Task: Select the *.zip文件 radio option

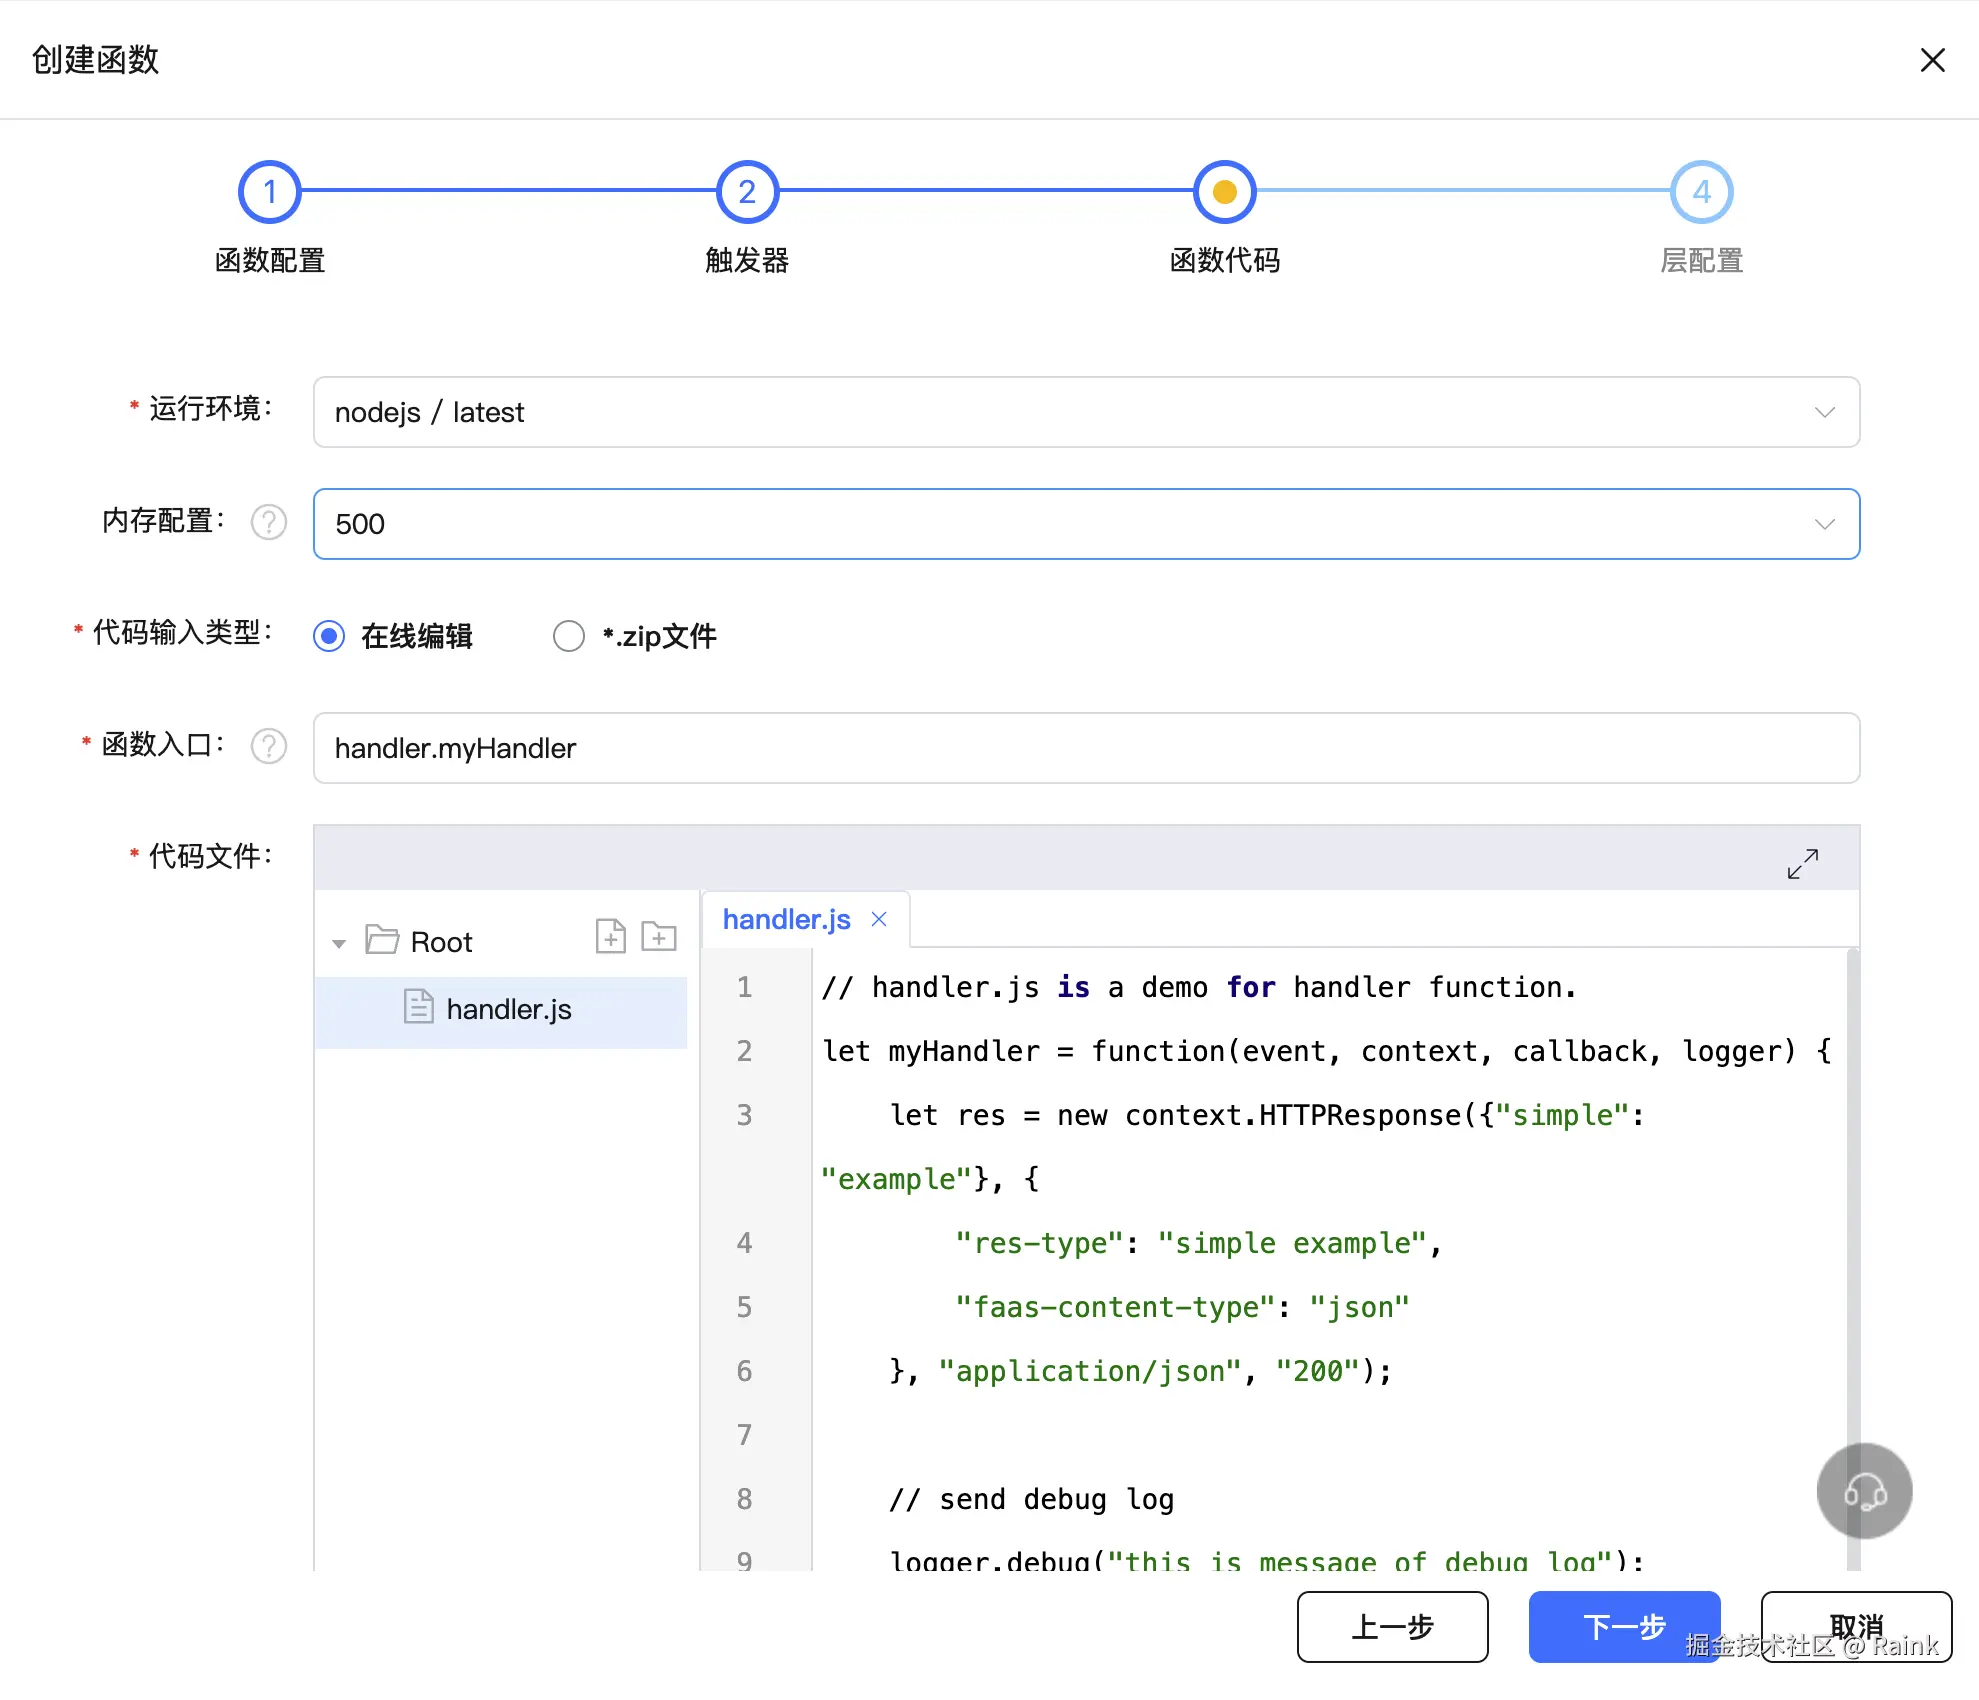Action: click(x=568, y=636)
